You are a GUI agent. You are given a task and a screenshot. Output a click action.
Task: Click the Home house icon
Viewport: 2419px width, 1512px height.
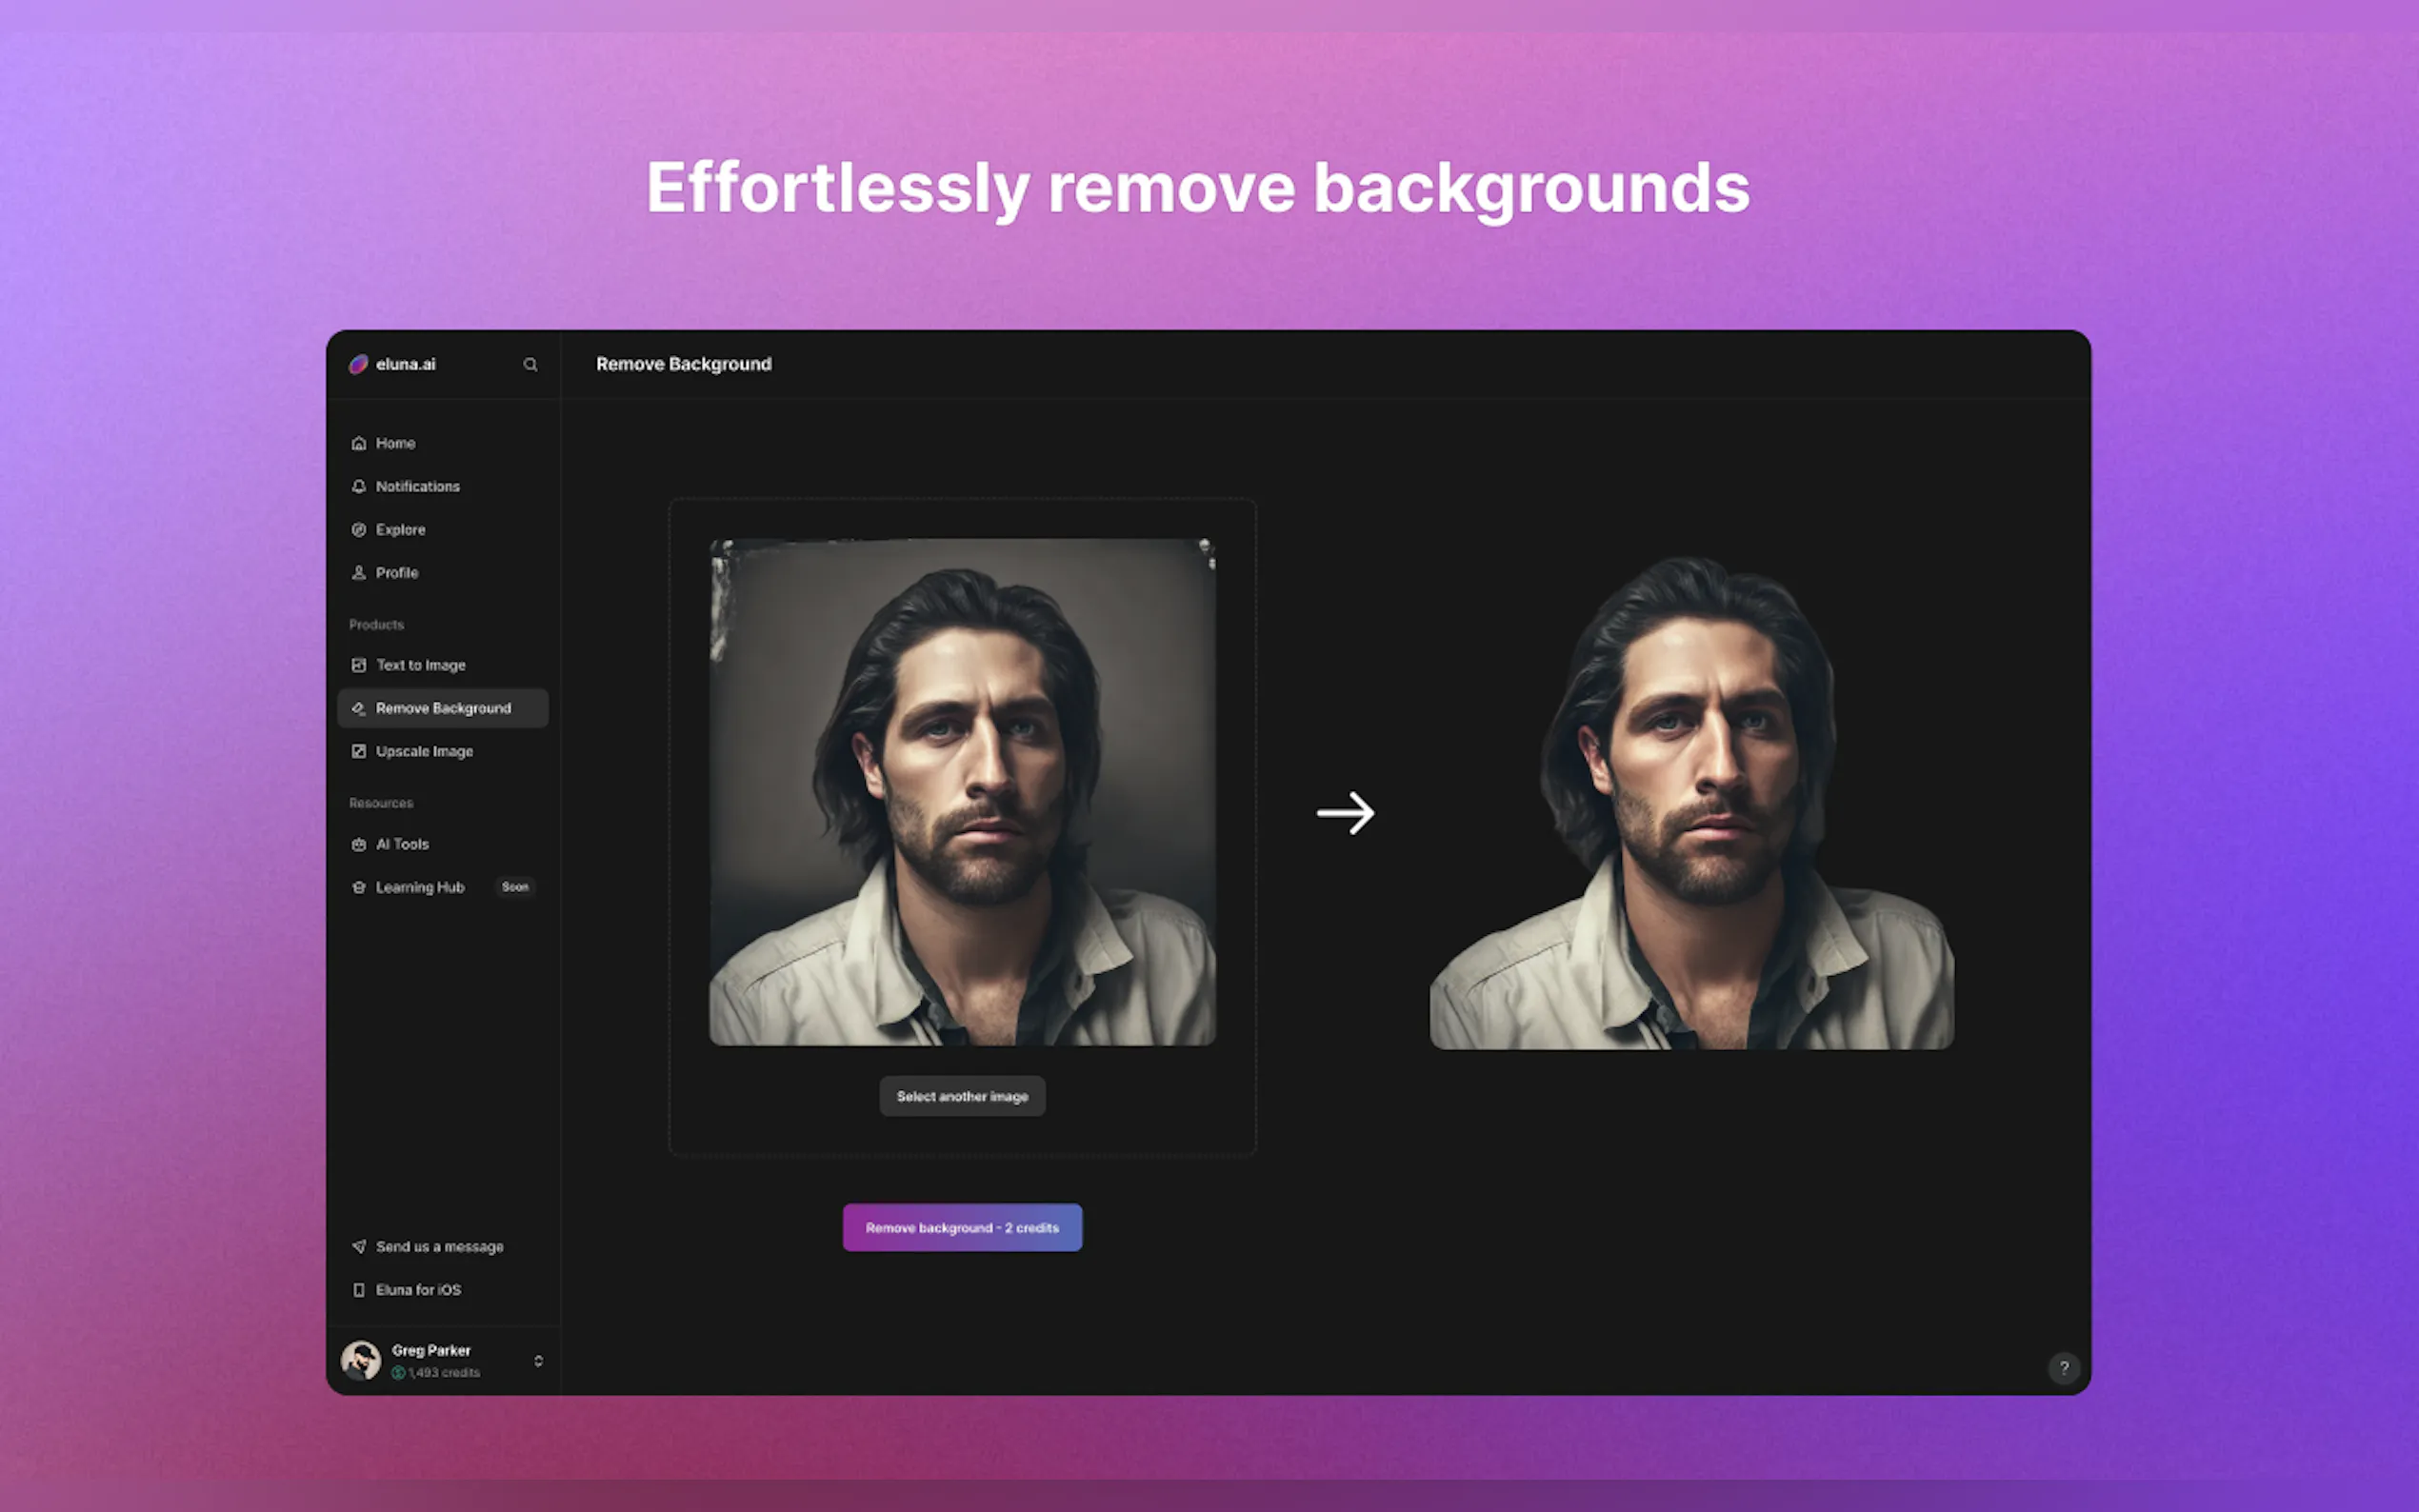[359, 443]
